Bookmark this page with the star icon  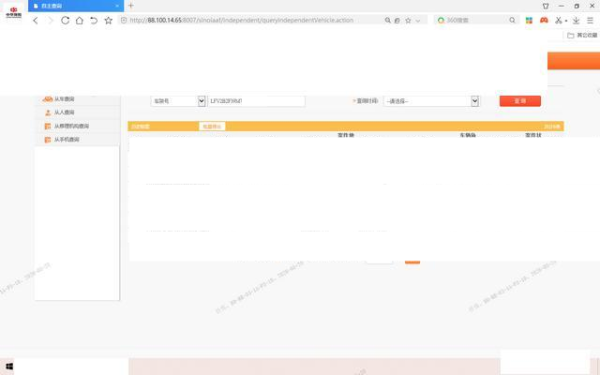[x=108, y=21]
